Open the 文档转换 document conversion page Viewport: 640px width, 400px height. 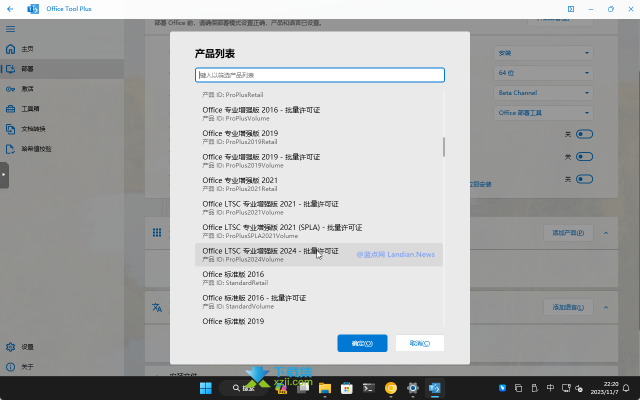pyautogui.click(x=62, y=129)
